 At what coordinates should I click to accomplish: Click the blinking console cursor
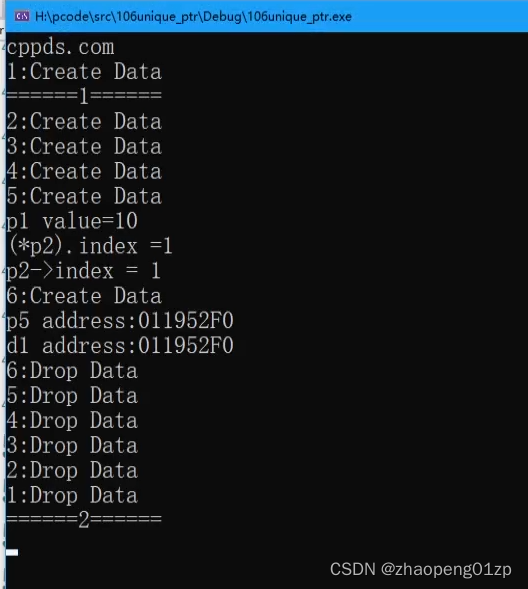[x=12, y=552]
